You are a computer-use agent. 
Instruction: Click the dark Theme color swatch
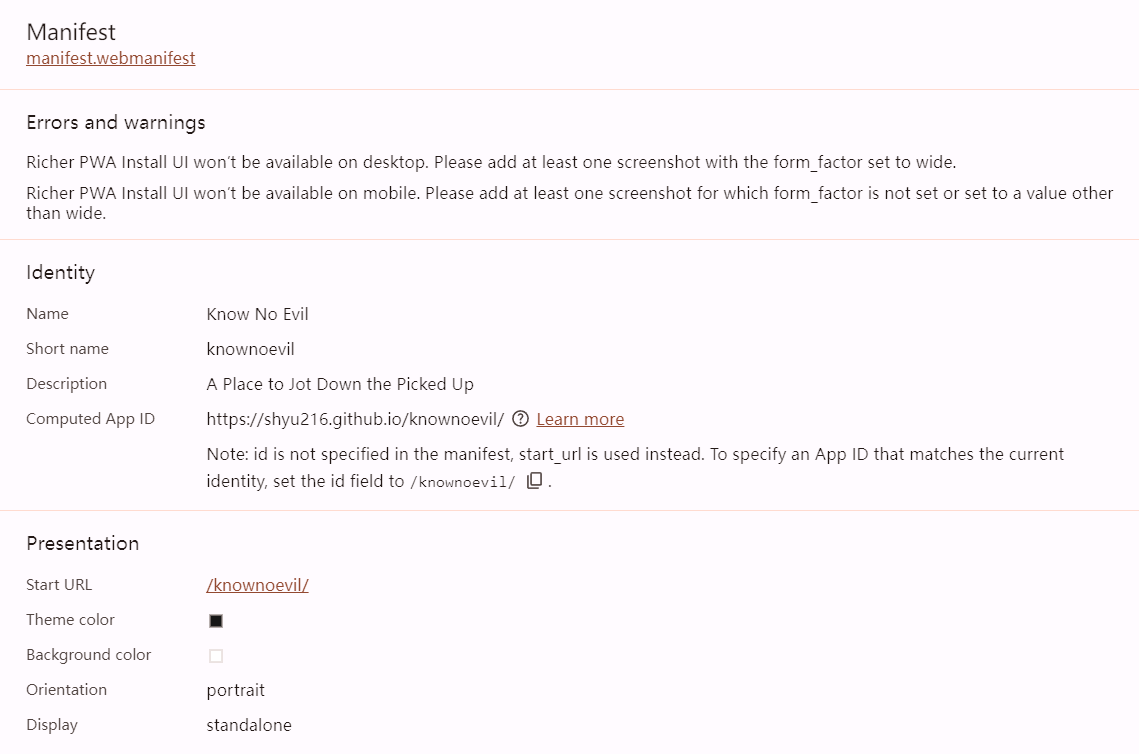tap(216, 621)
